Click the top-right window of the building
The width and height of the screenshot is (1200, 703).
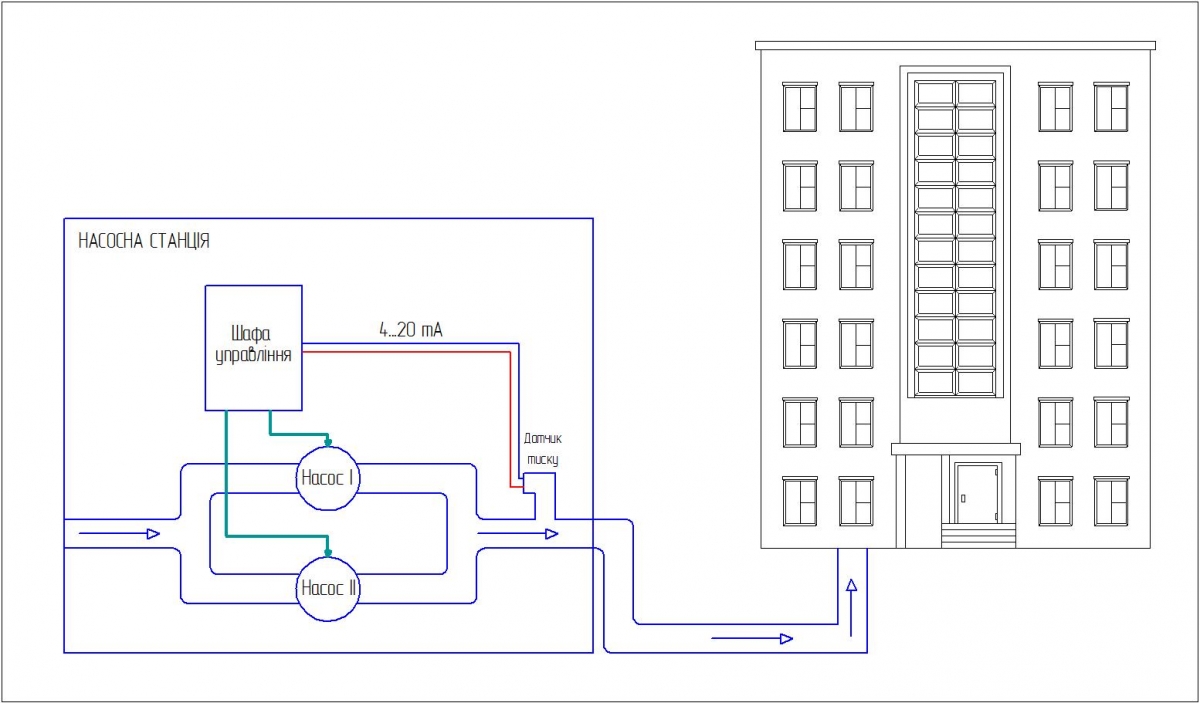click(x=1110, y=107)
